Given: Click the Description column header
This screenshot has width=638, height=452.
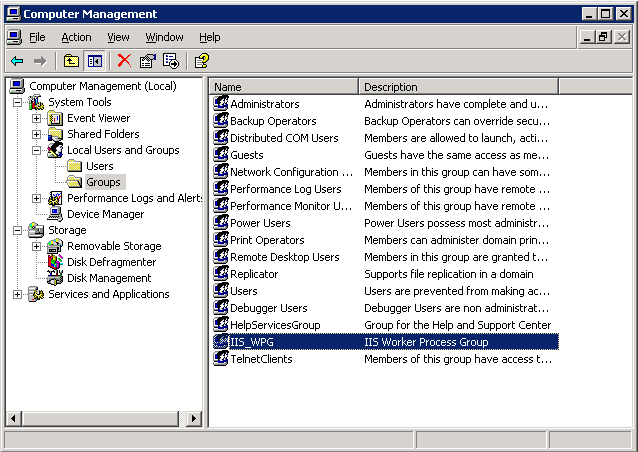Looking at the screenshot, I should point(457,87).
